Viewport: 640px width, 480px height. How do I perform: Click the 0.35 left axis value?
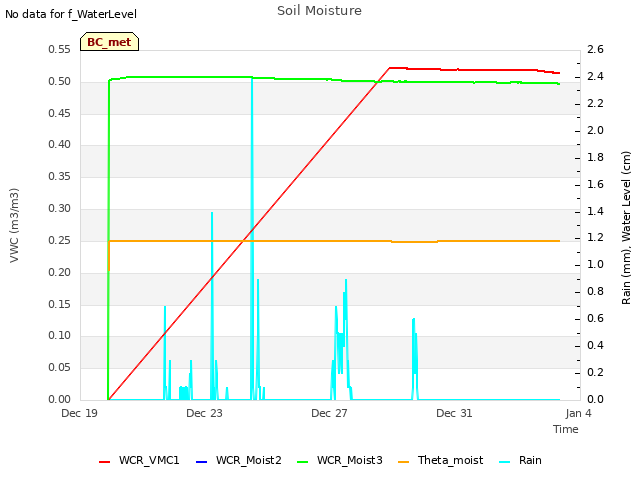pos(59,176)
